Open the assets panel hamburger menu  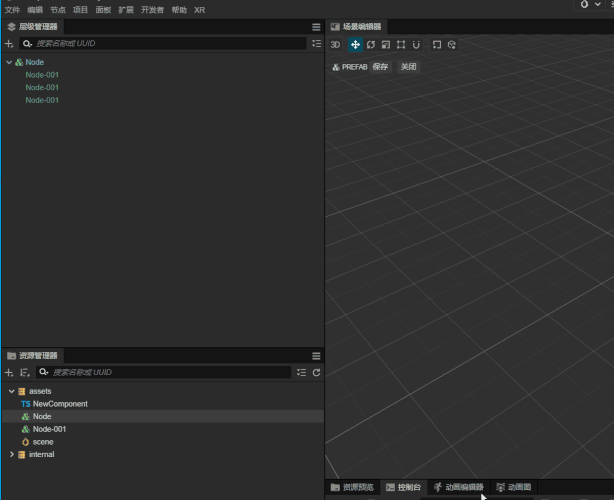click(316, 356)
